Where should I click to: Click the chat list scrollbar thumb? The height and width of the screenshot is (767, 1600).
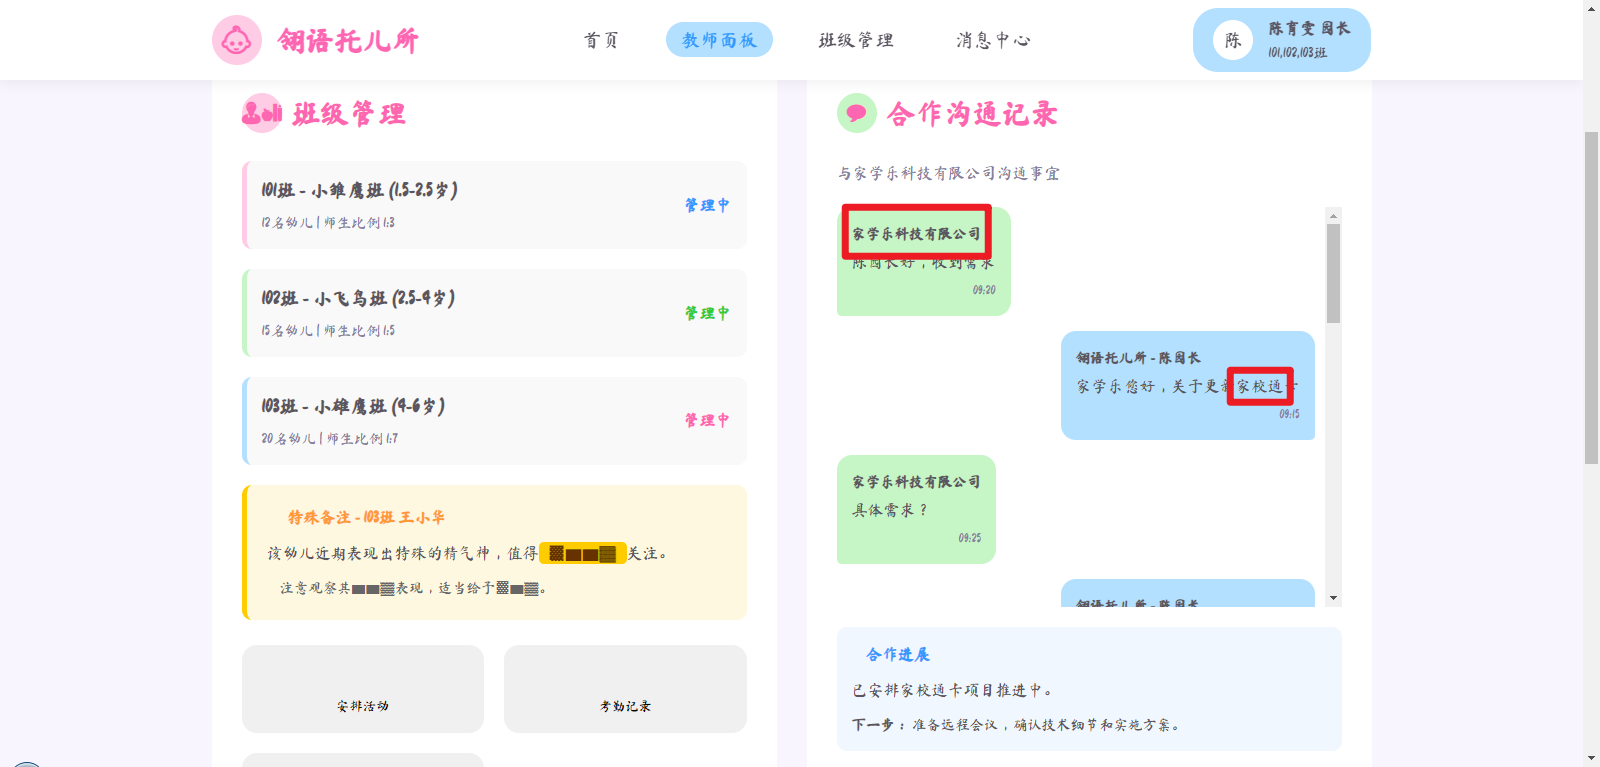[x=1333, y=273]
